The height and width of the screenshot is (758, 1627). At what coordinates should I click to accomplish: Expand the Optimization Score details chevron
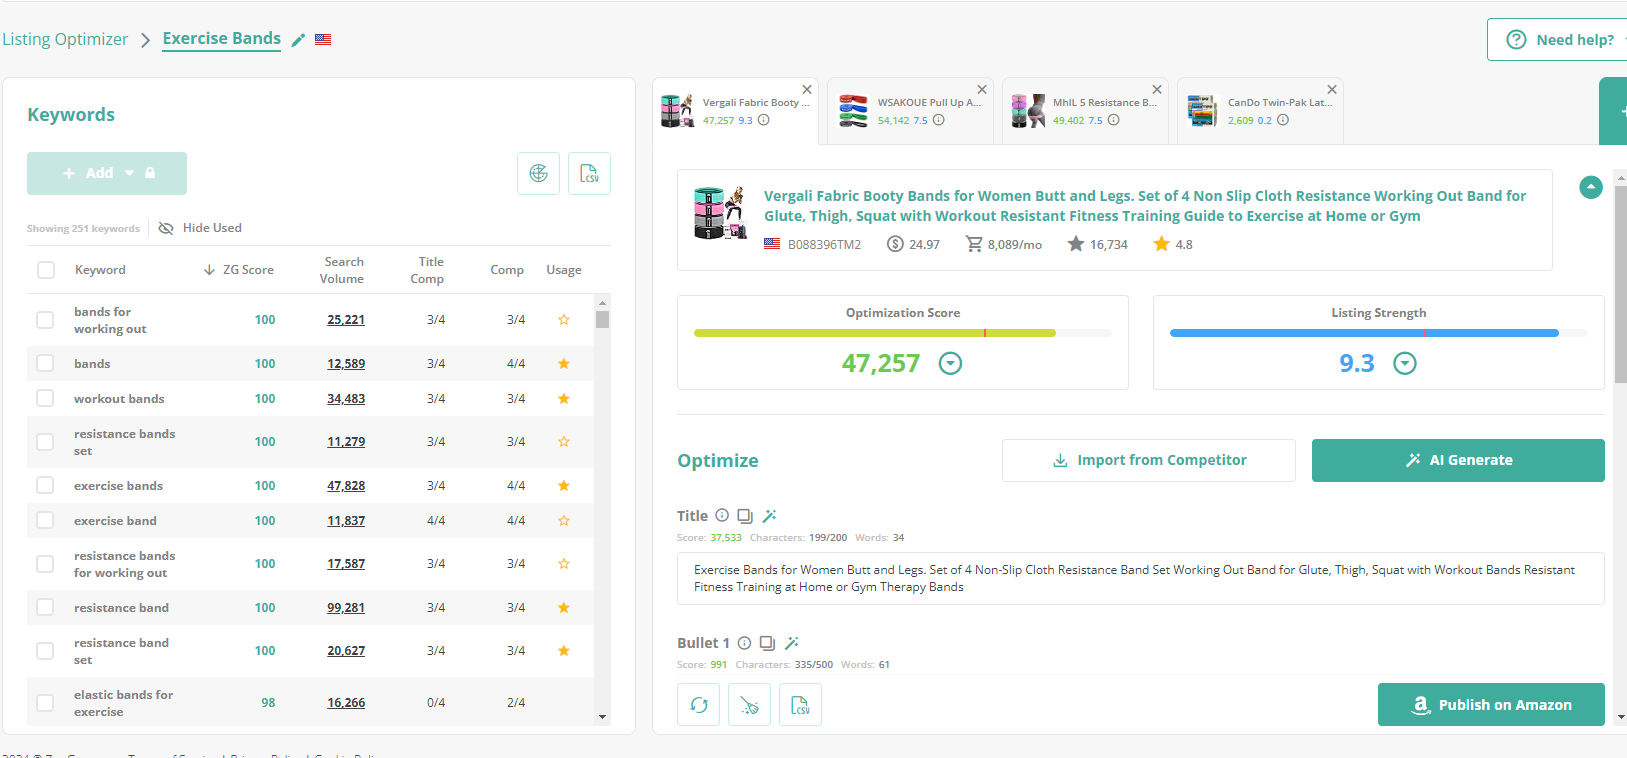(950, 363)
